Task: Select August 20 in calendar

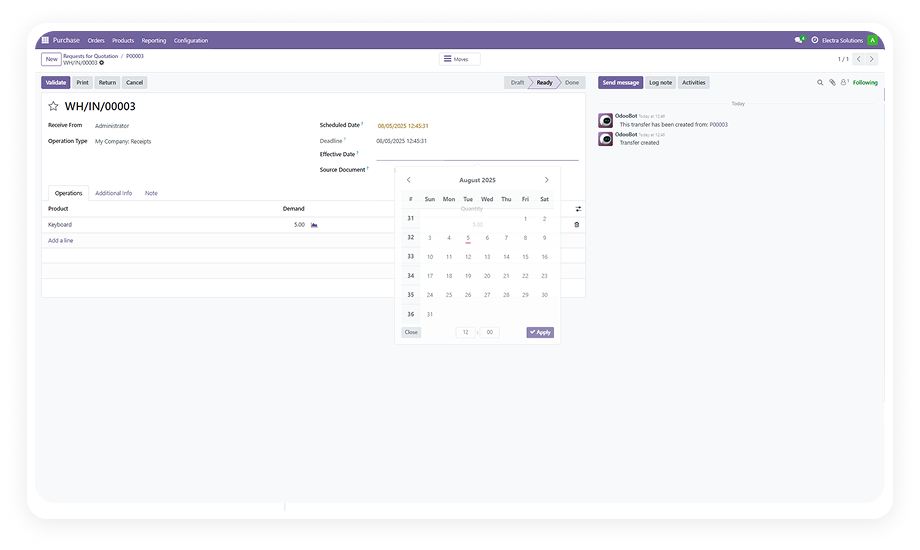Action: click(x=487, y=276)
